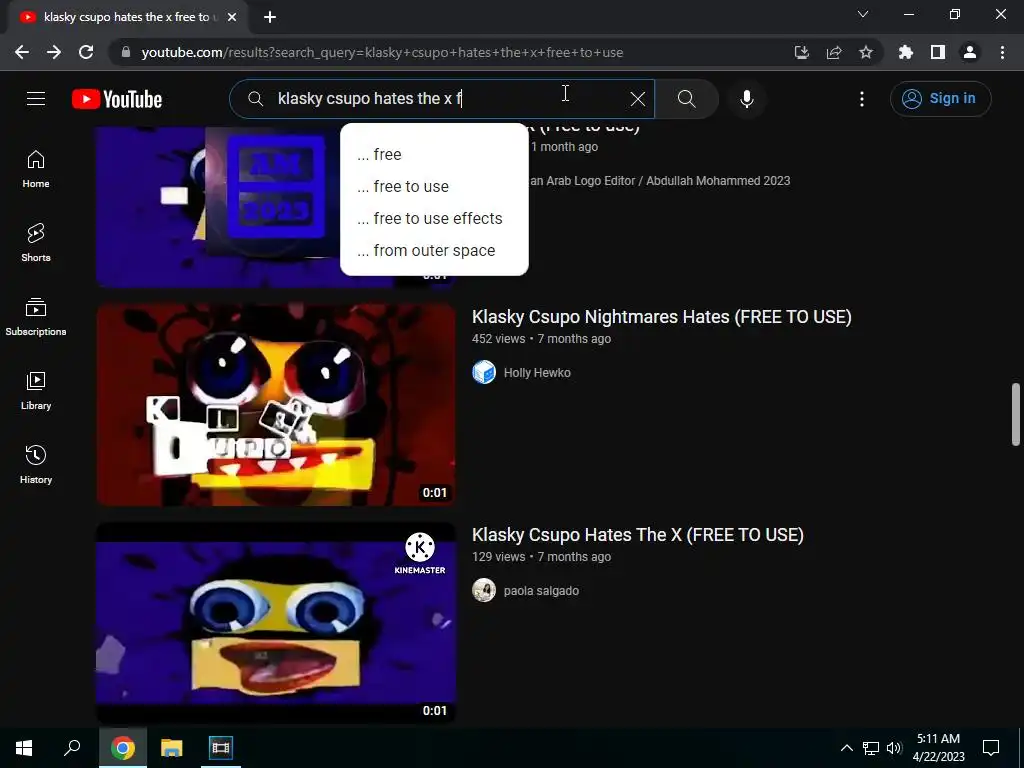
Task: Pick "... from outer space" suggestion
Action: pos(434,251)
